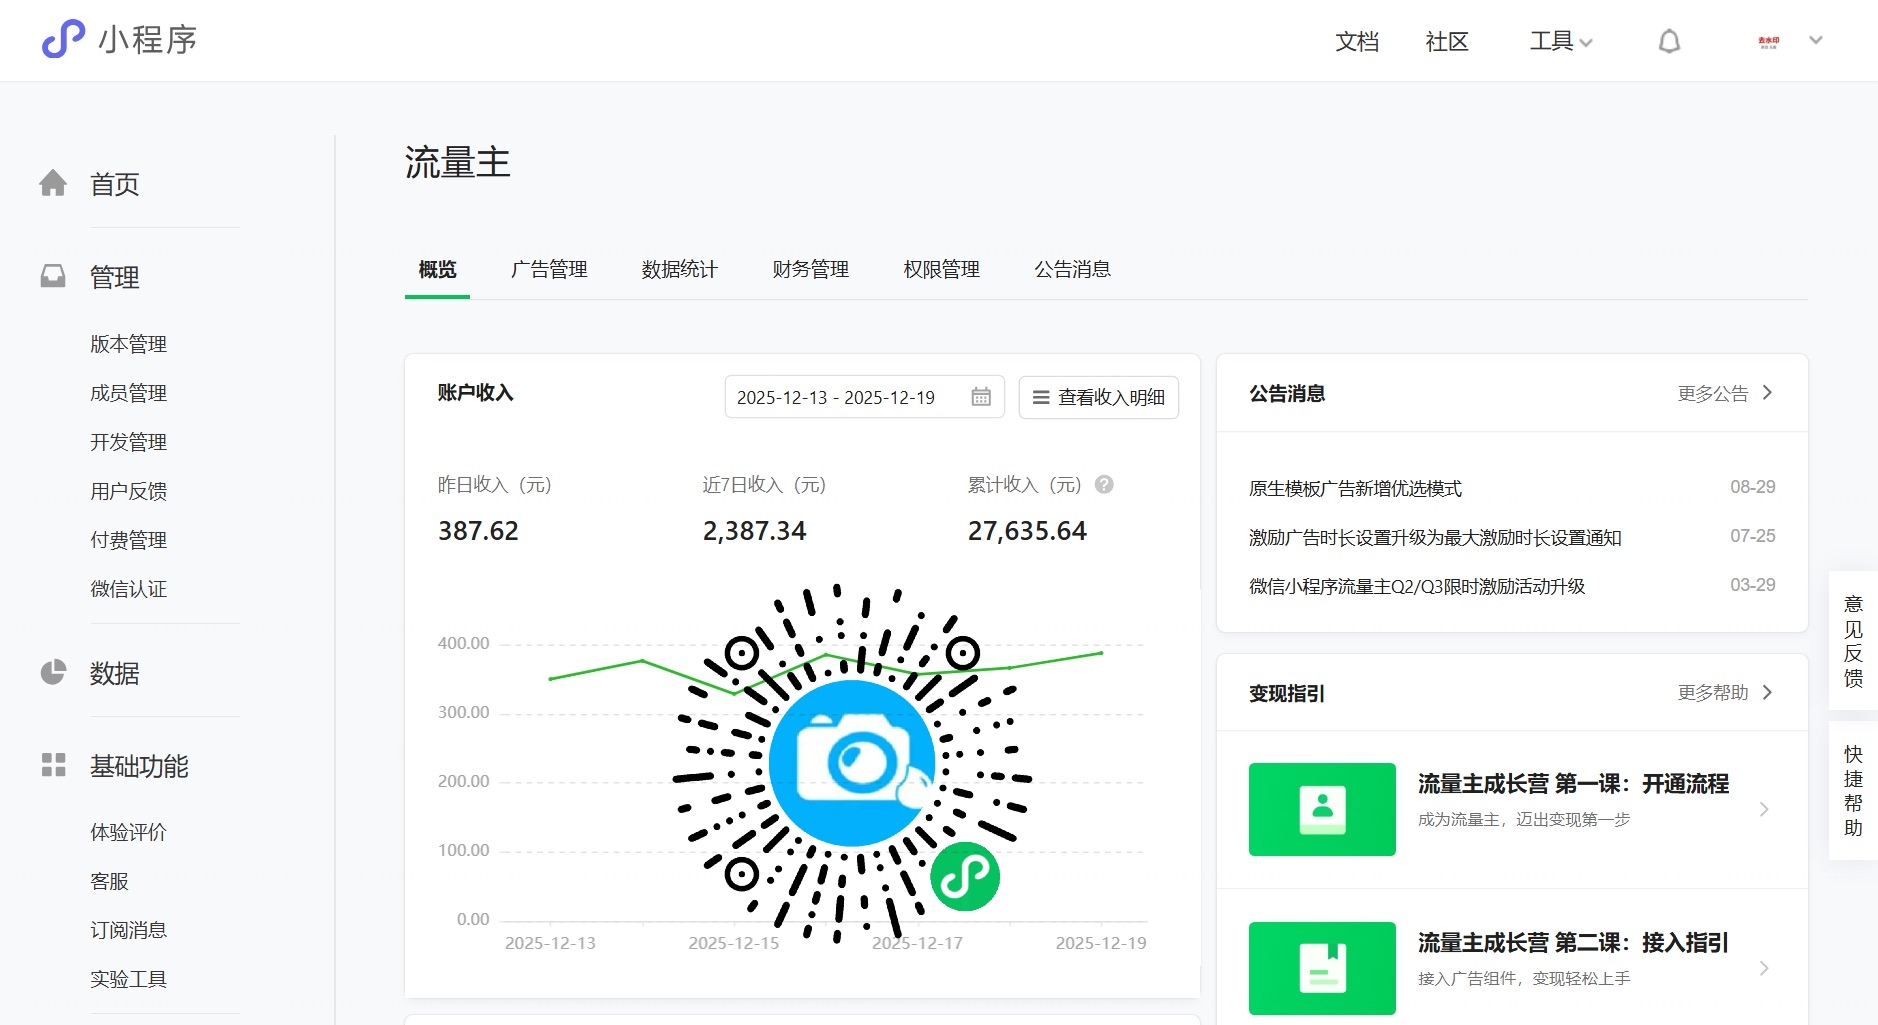The height and width of the screenshot is (1025, 1878).
Task: Open announcement 原生模板广告新增优选模式
Action: [x=1355, y=488]
